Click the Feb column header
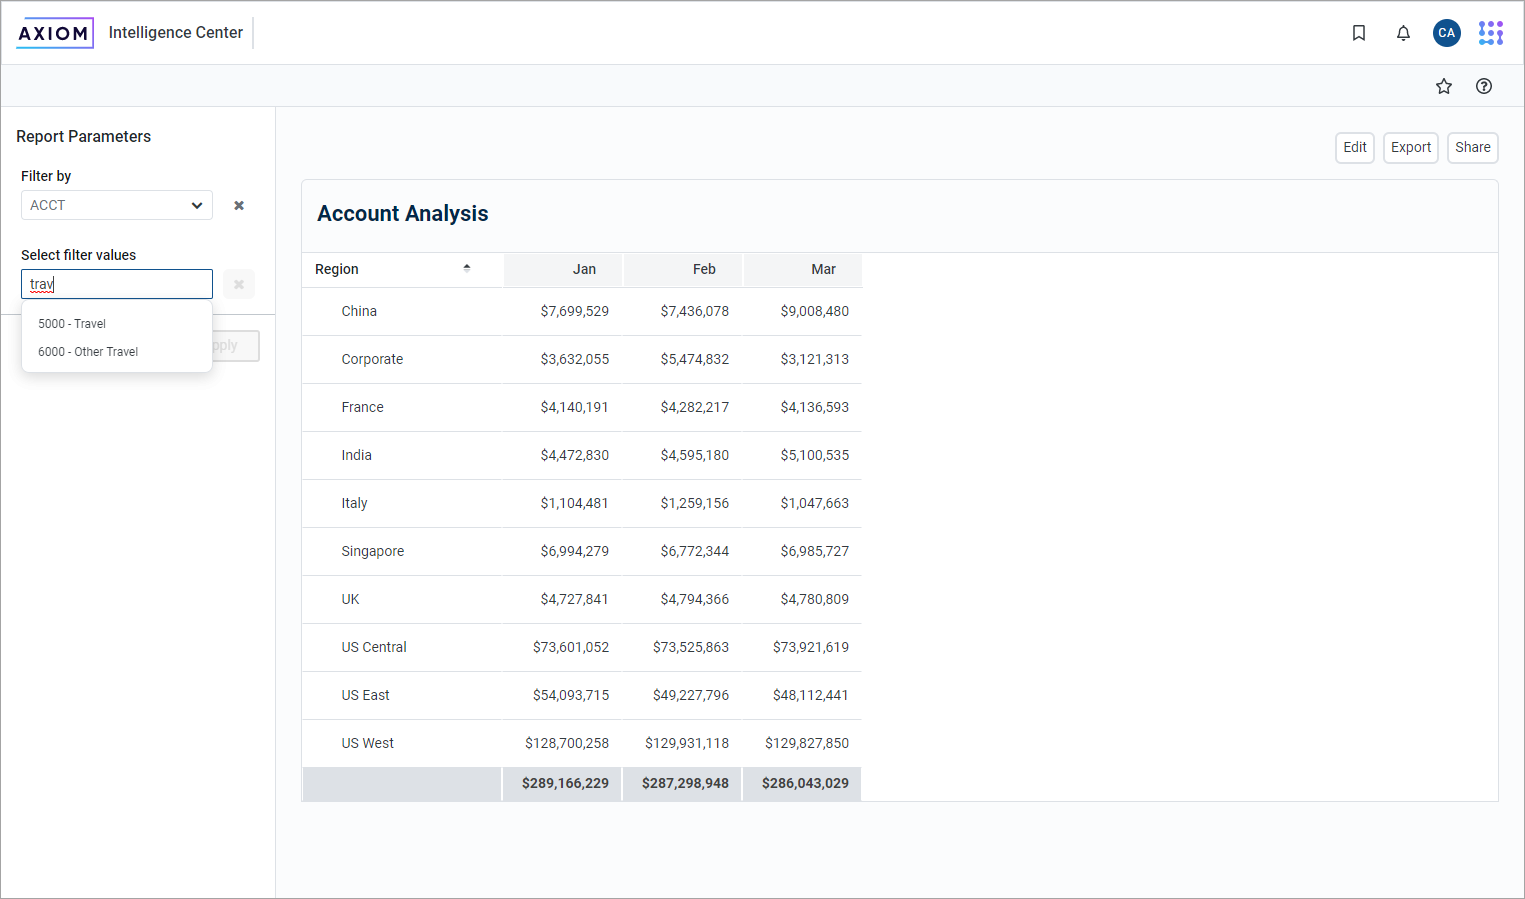Screen dimensions: 1525x899 pos(704,269)
